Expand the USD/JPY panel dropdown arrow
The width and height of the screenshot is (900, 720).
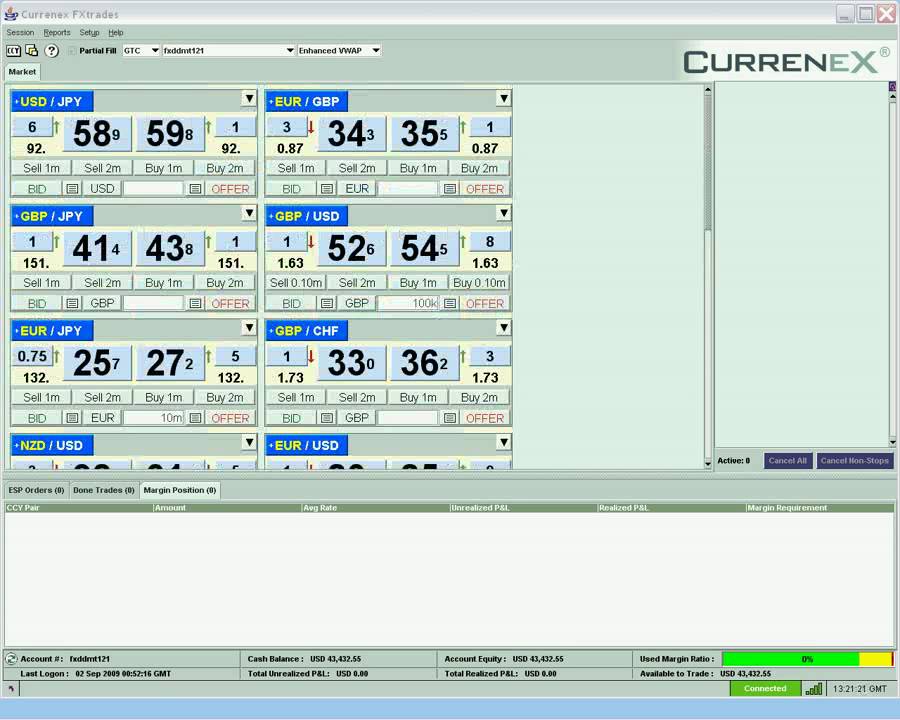coord(249,99)
